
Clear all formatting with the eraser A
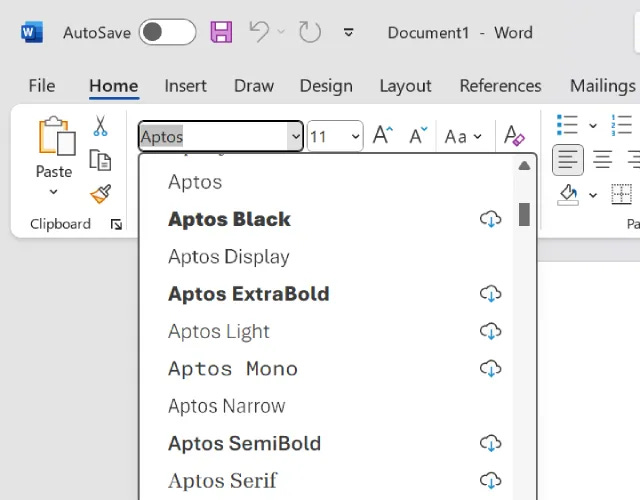click(514, 135)
